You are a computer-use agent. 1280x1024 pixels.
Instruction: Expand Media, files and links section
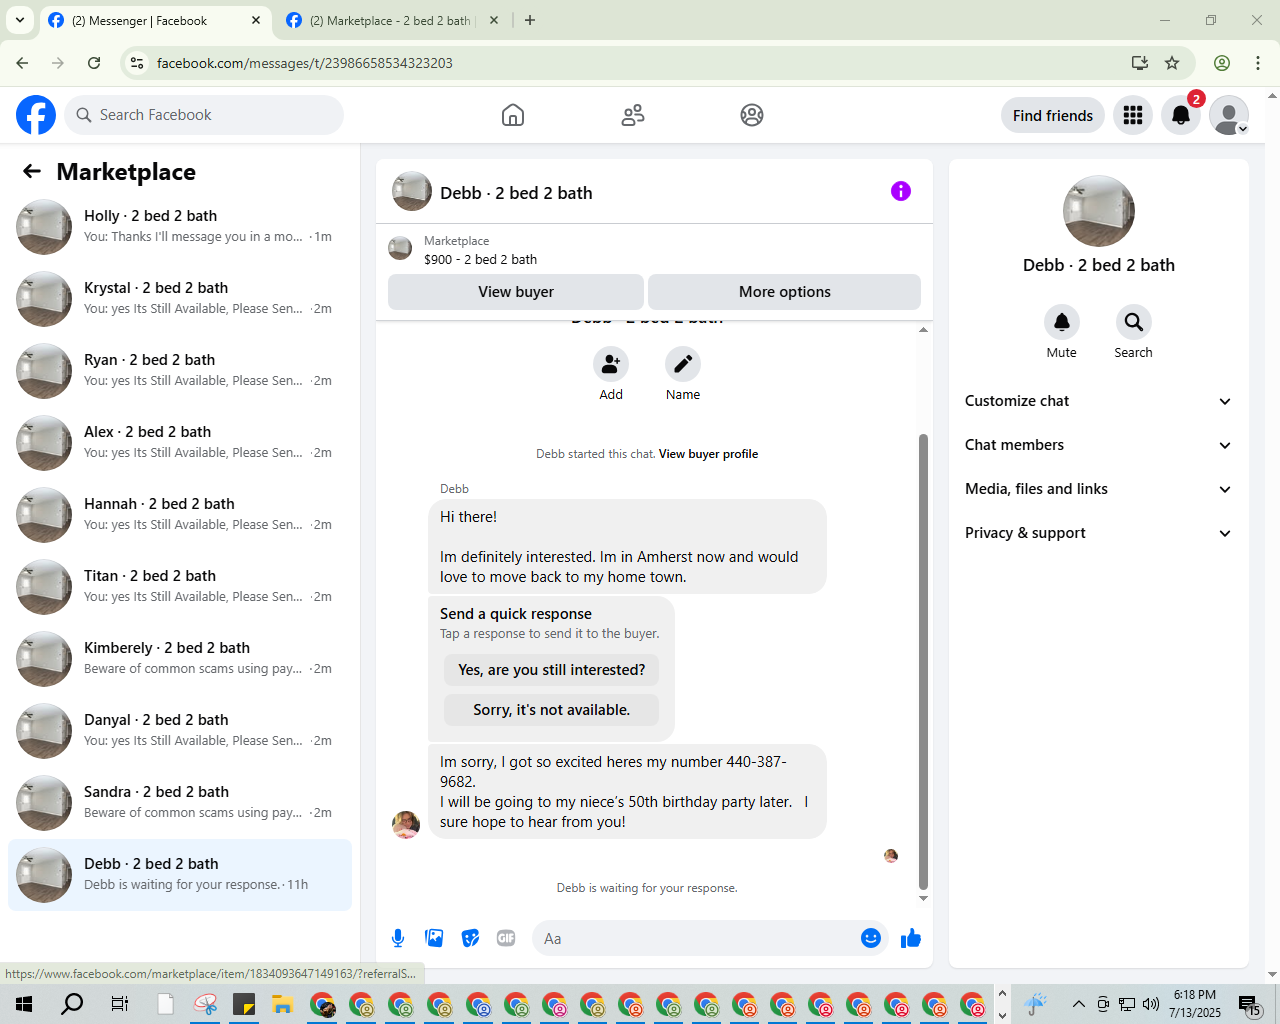(1099, 489)
